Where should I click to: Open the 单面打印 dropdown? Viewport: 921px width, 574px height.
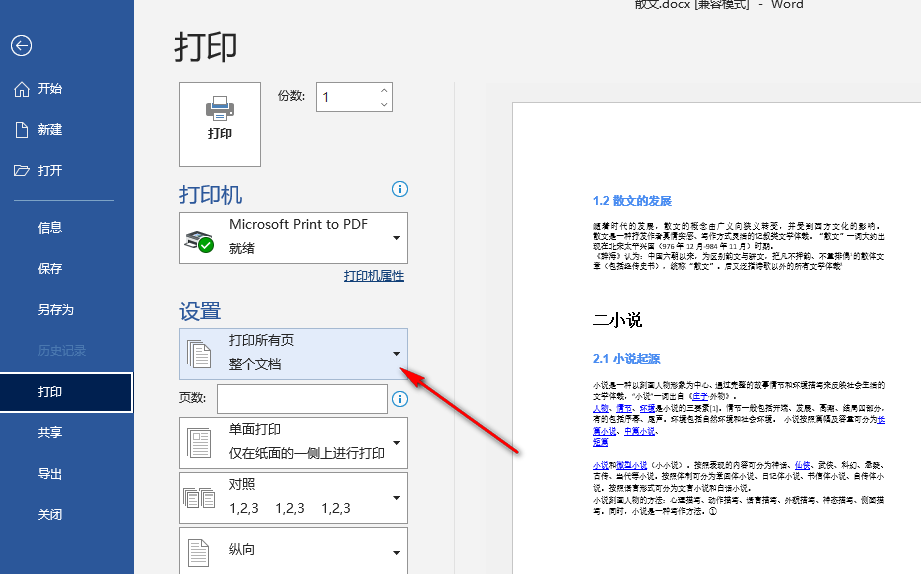point(293,443)
